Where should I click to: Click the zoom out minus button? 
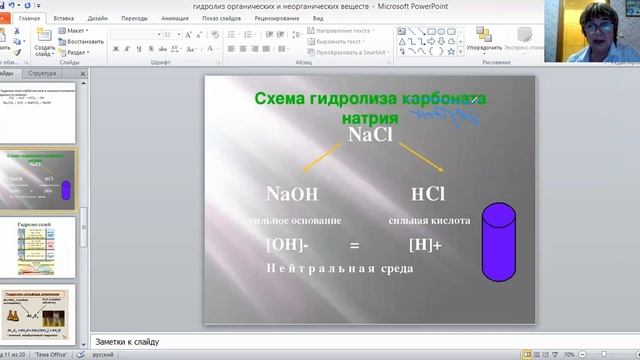[582, 355]
